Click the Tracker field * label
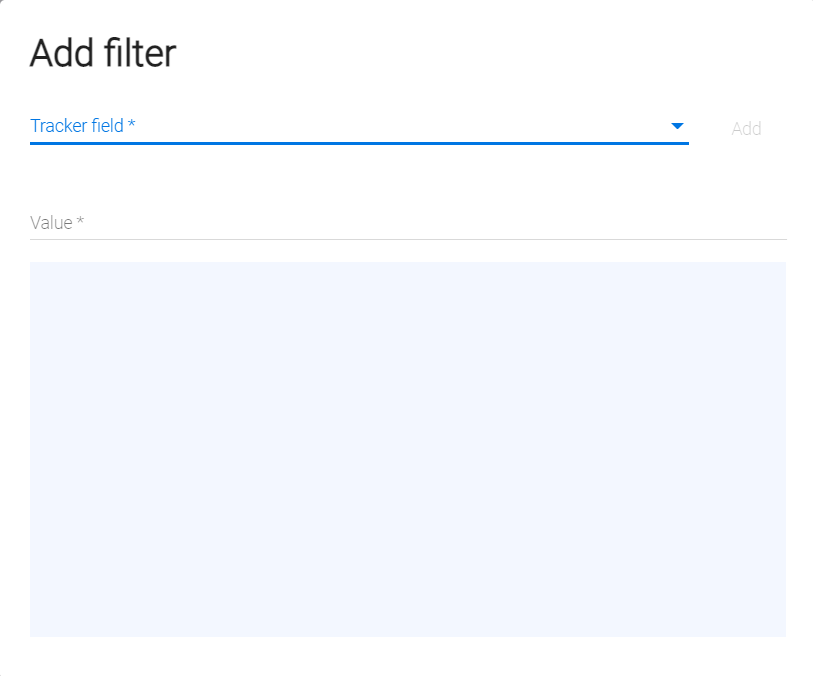Screen dimensions: 813x676 [x=83, y=126]
